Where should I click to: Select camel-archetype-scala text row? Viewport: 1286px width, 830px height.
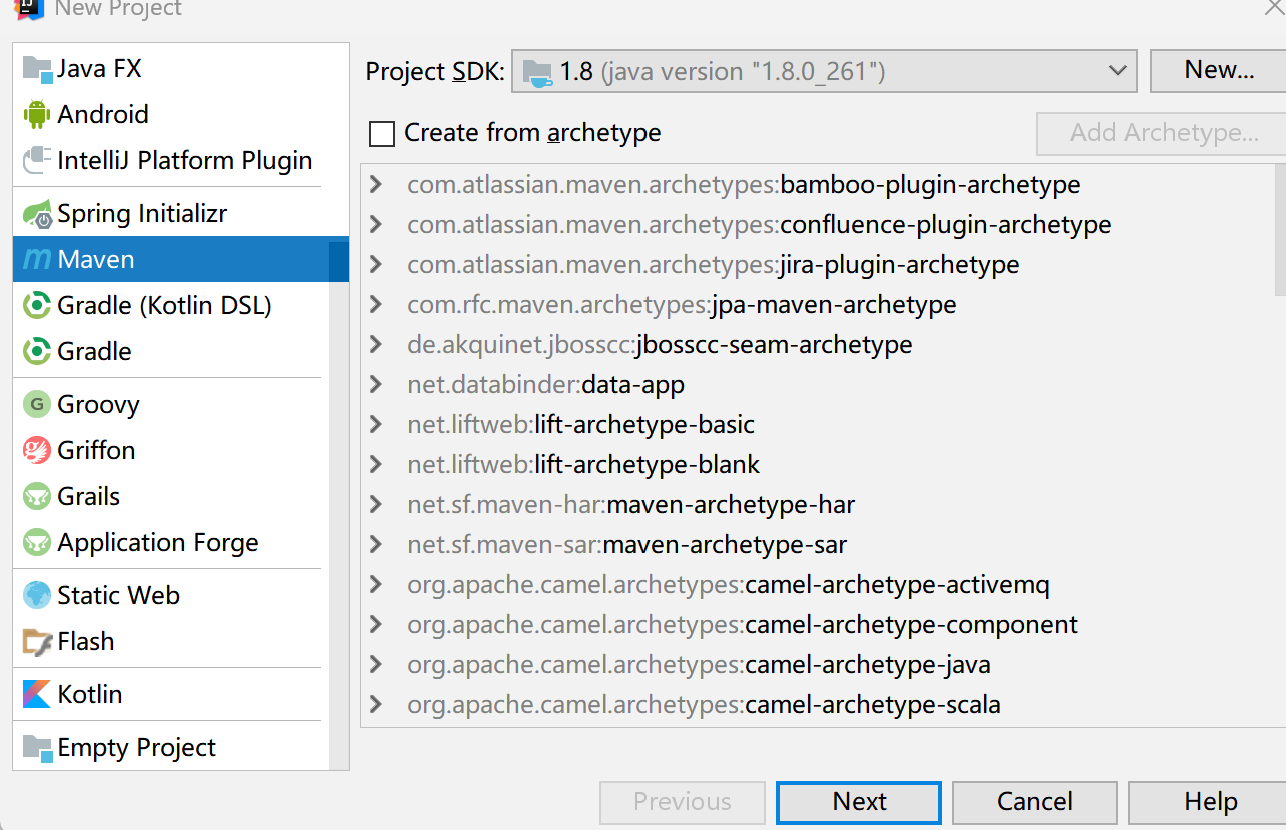click(704, 705)
